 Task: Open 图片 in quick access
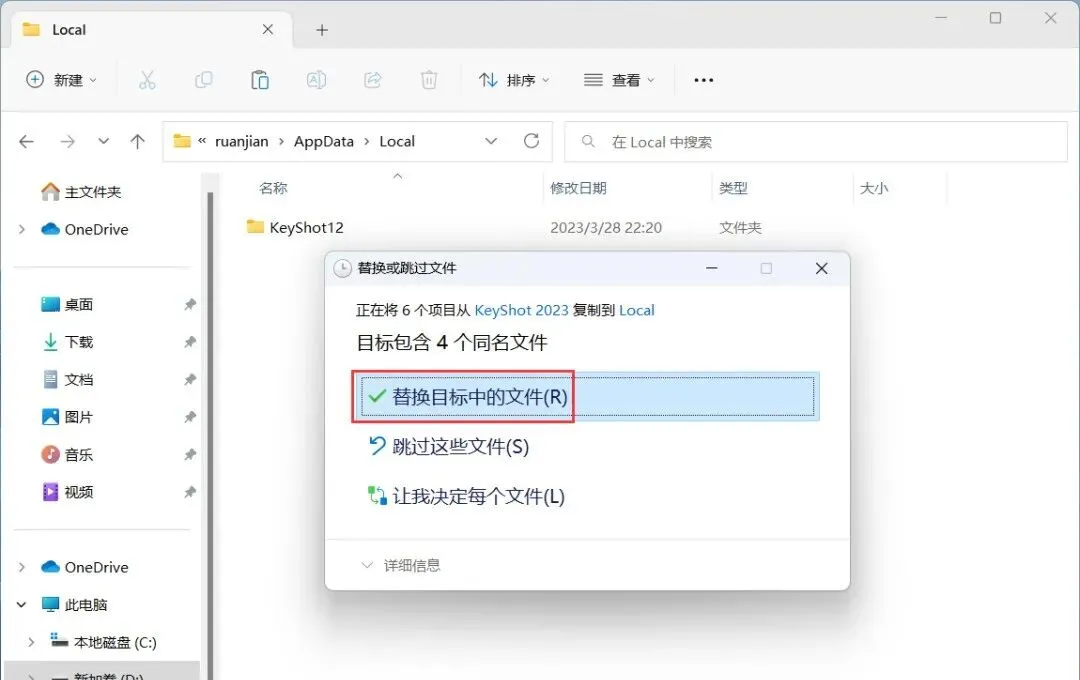pyautogui.click(x=68, y=417)
